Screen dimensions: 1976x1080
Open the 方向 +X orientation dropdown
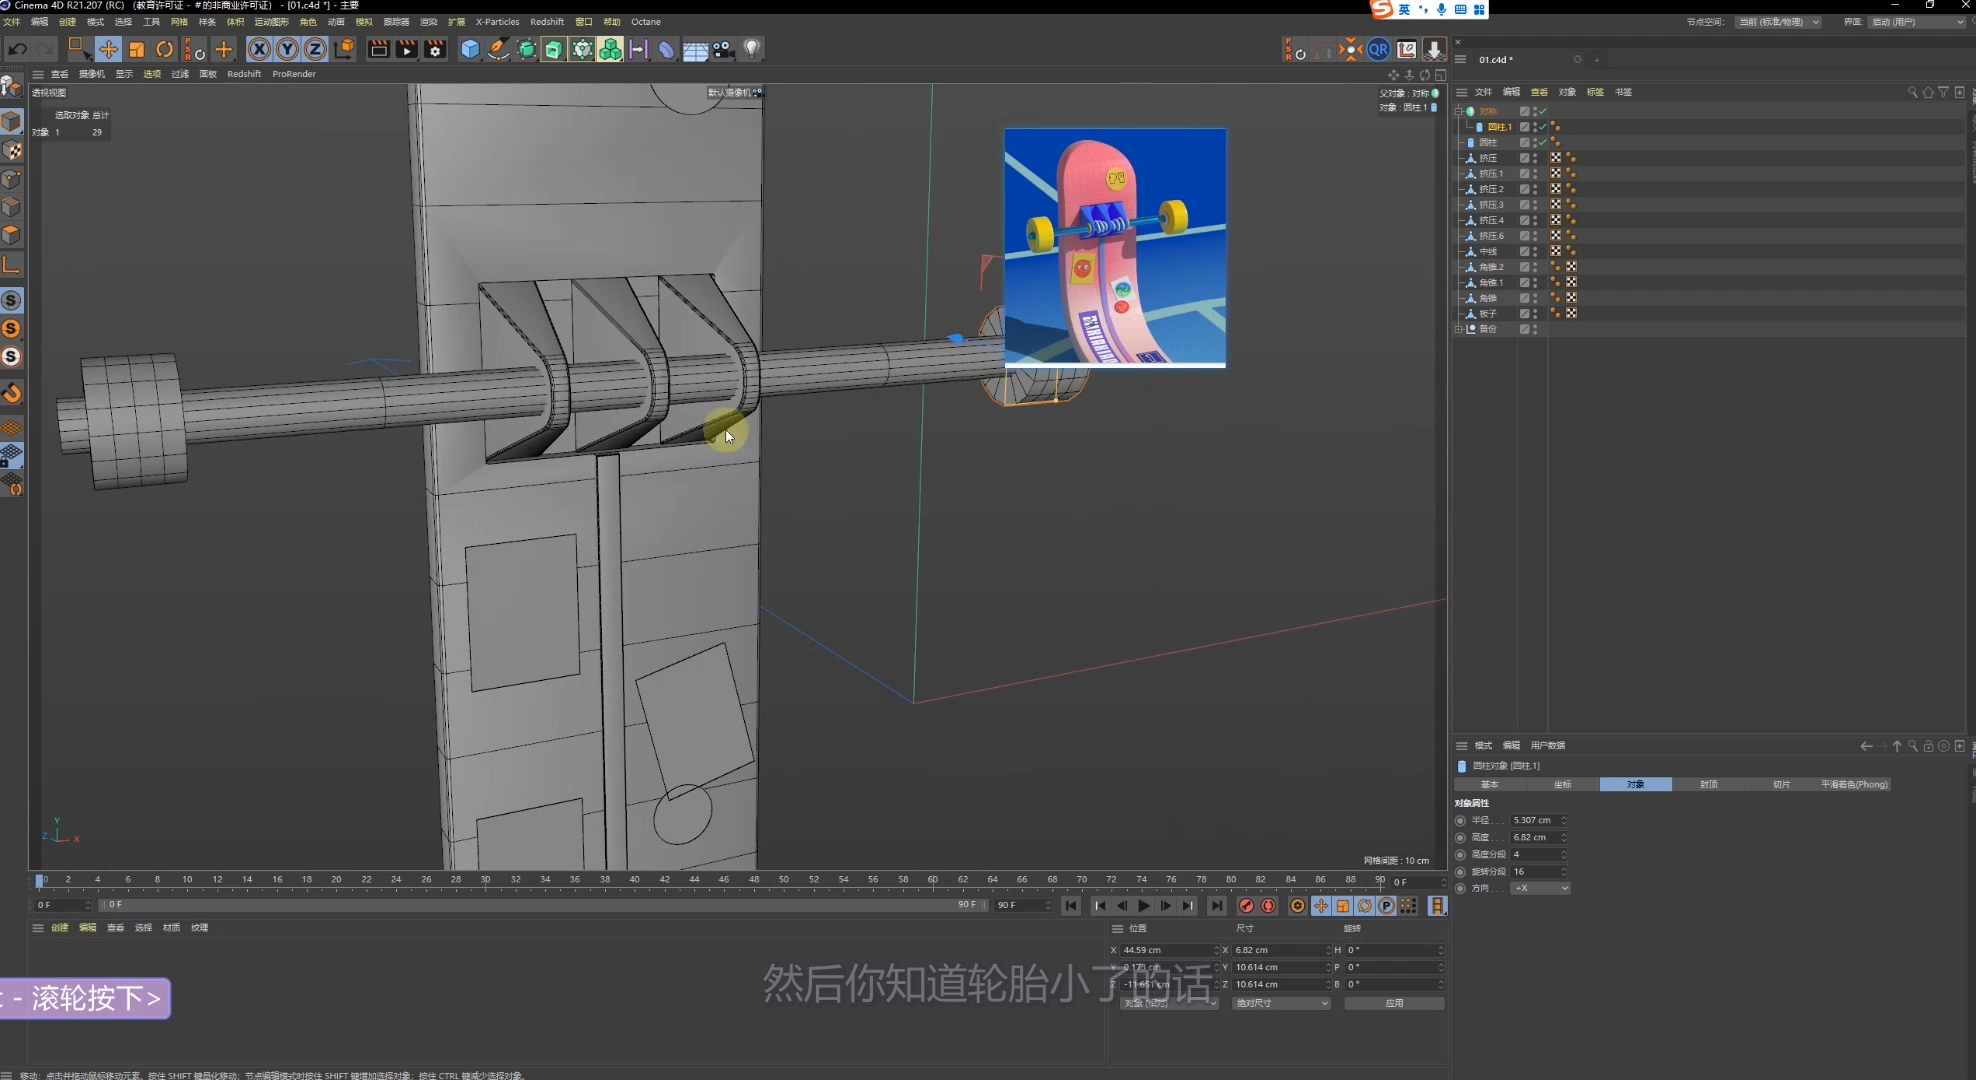coord(1540,888)
